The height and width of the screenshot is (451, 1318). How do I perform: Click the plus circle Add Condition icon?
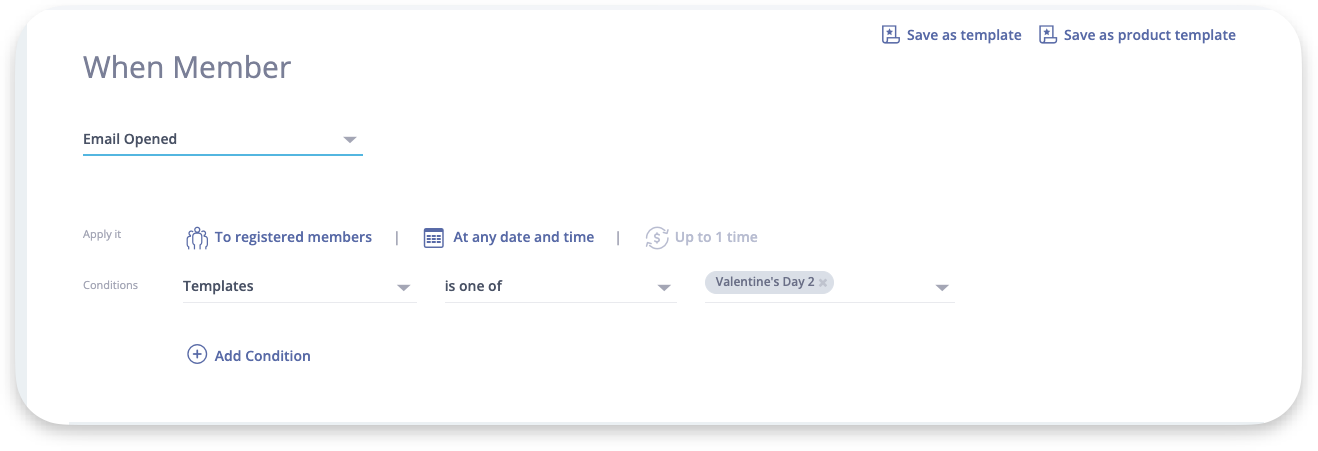(197, 355)
